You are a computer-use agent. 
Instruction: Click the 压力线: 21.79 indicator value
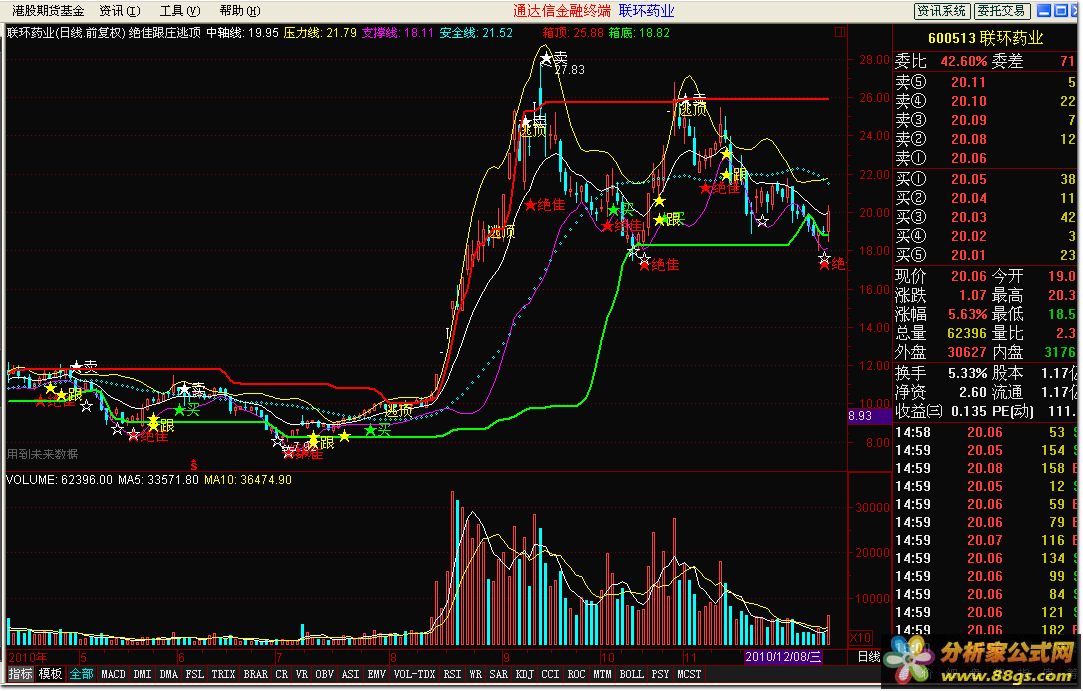(x=320, y=32)
